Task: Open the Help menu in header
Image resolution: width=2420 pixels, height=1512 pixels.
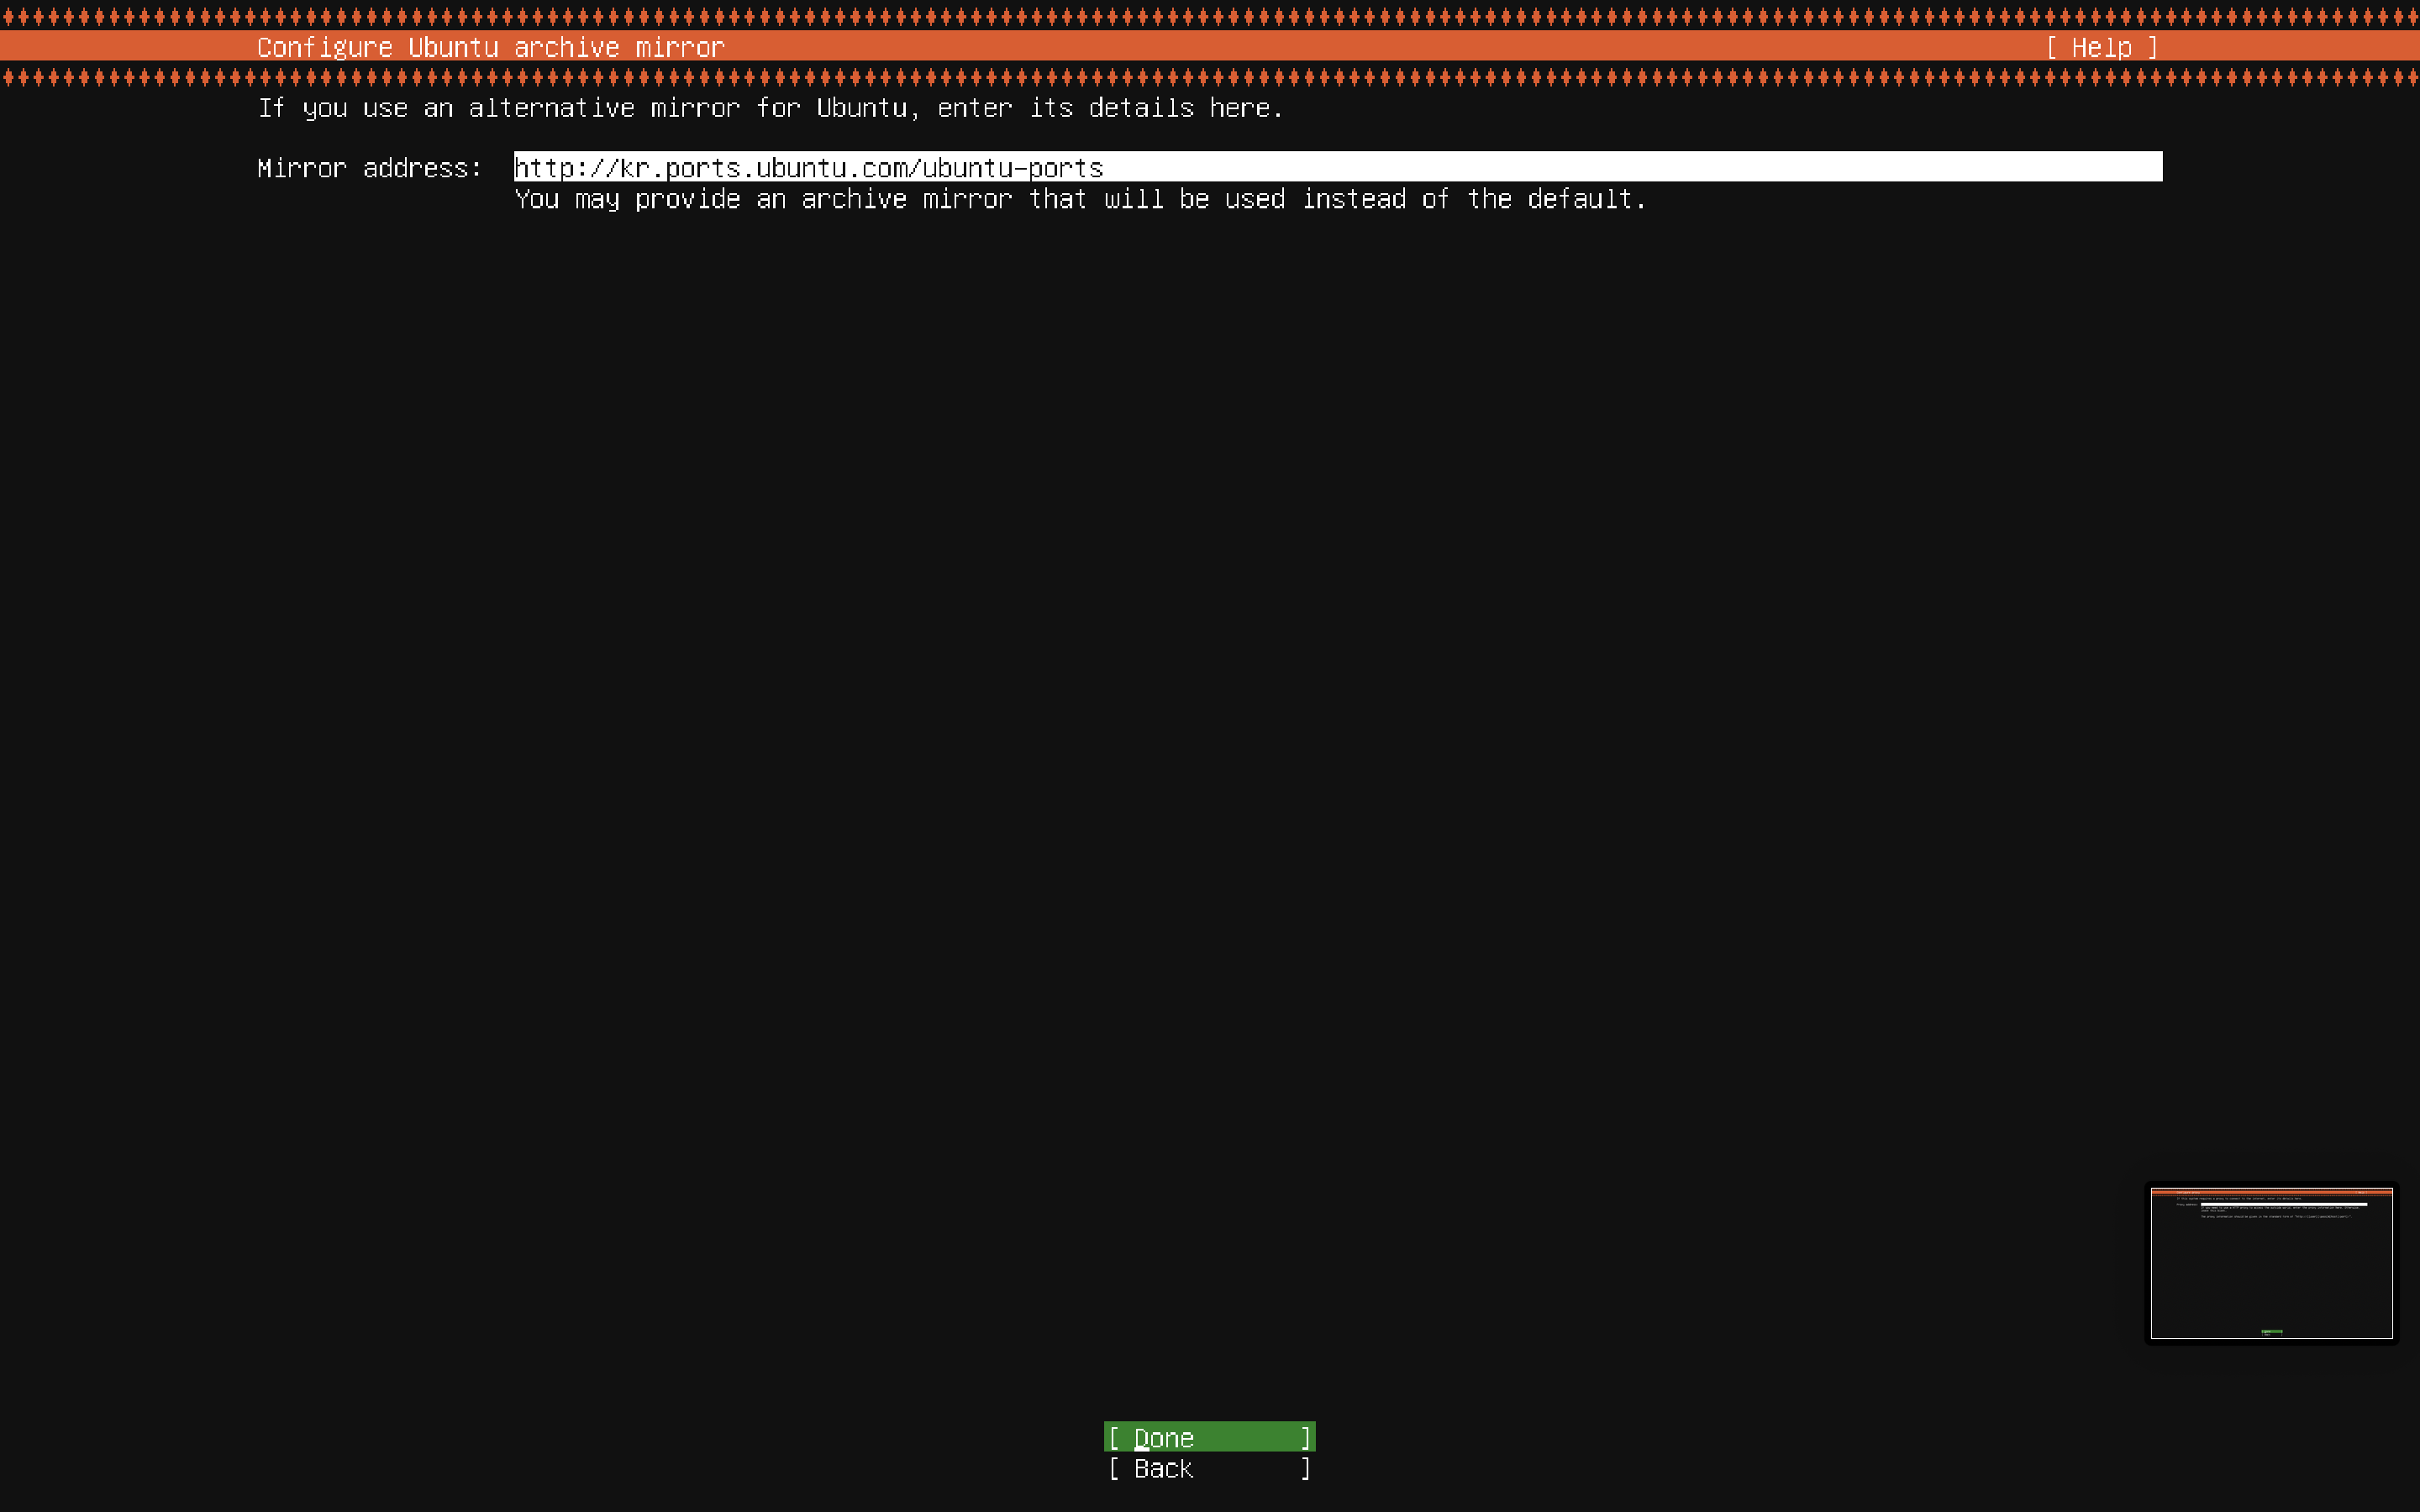Action: tap(2101, 47)
